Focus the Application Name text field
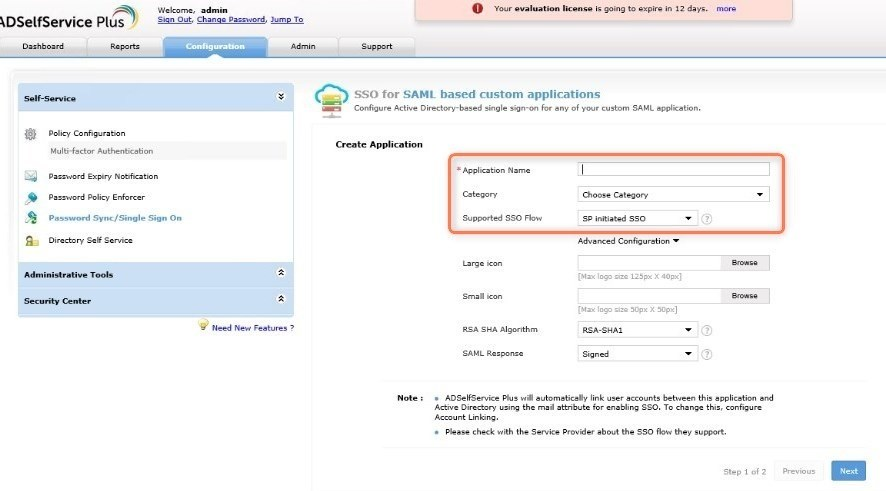886x491 pixels. click(673, 170)
